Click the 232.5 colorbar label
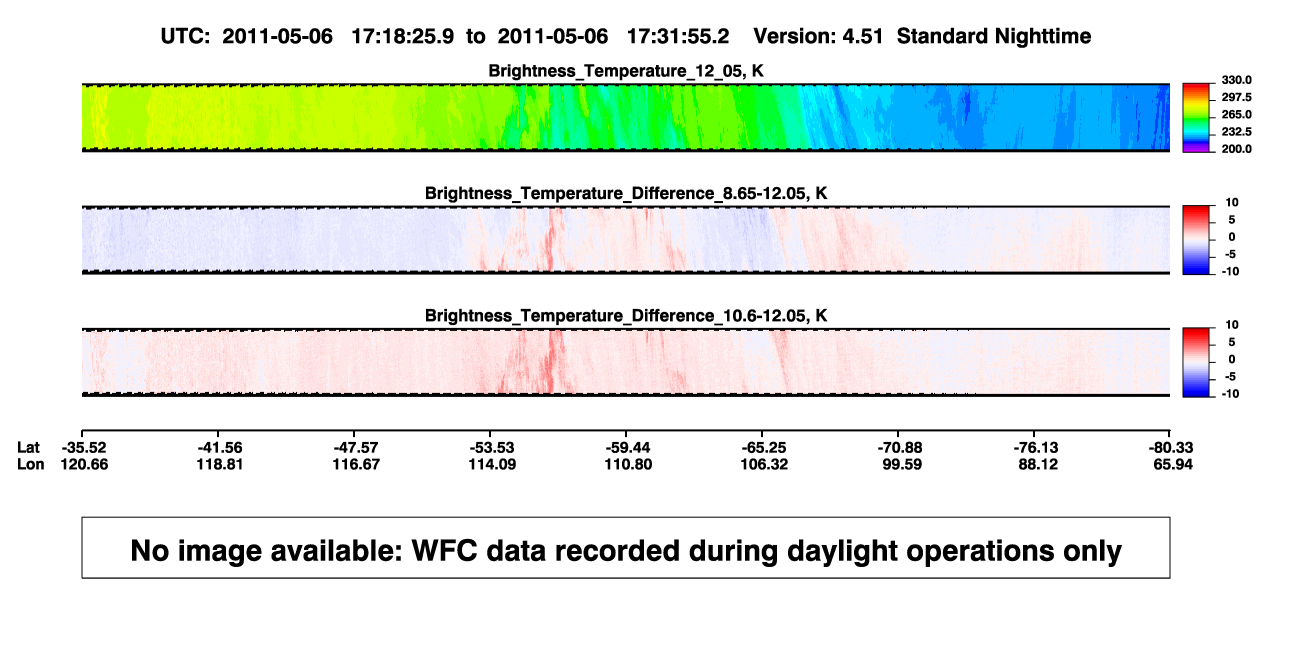 [x=1238, y=132]
